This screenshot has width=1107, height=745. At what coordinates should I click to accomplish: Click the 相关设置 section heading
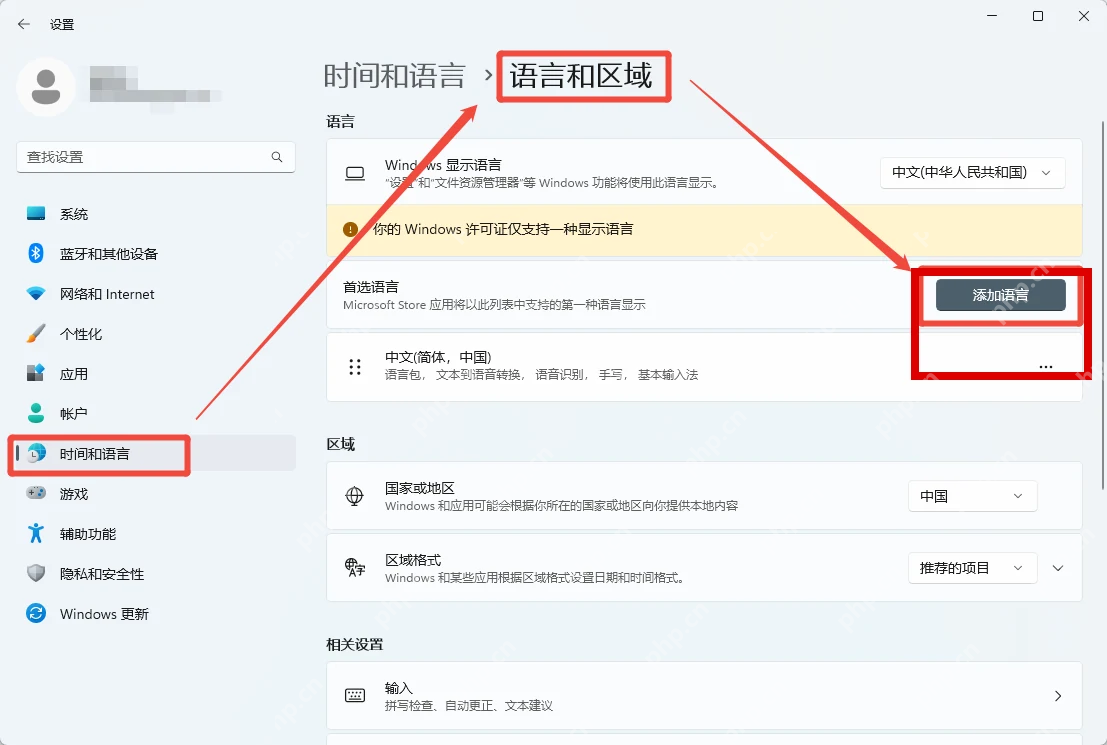click(354, 644)
